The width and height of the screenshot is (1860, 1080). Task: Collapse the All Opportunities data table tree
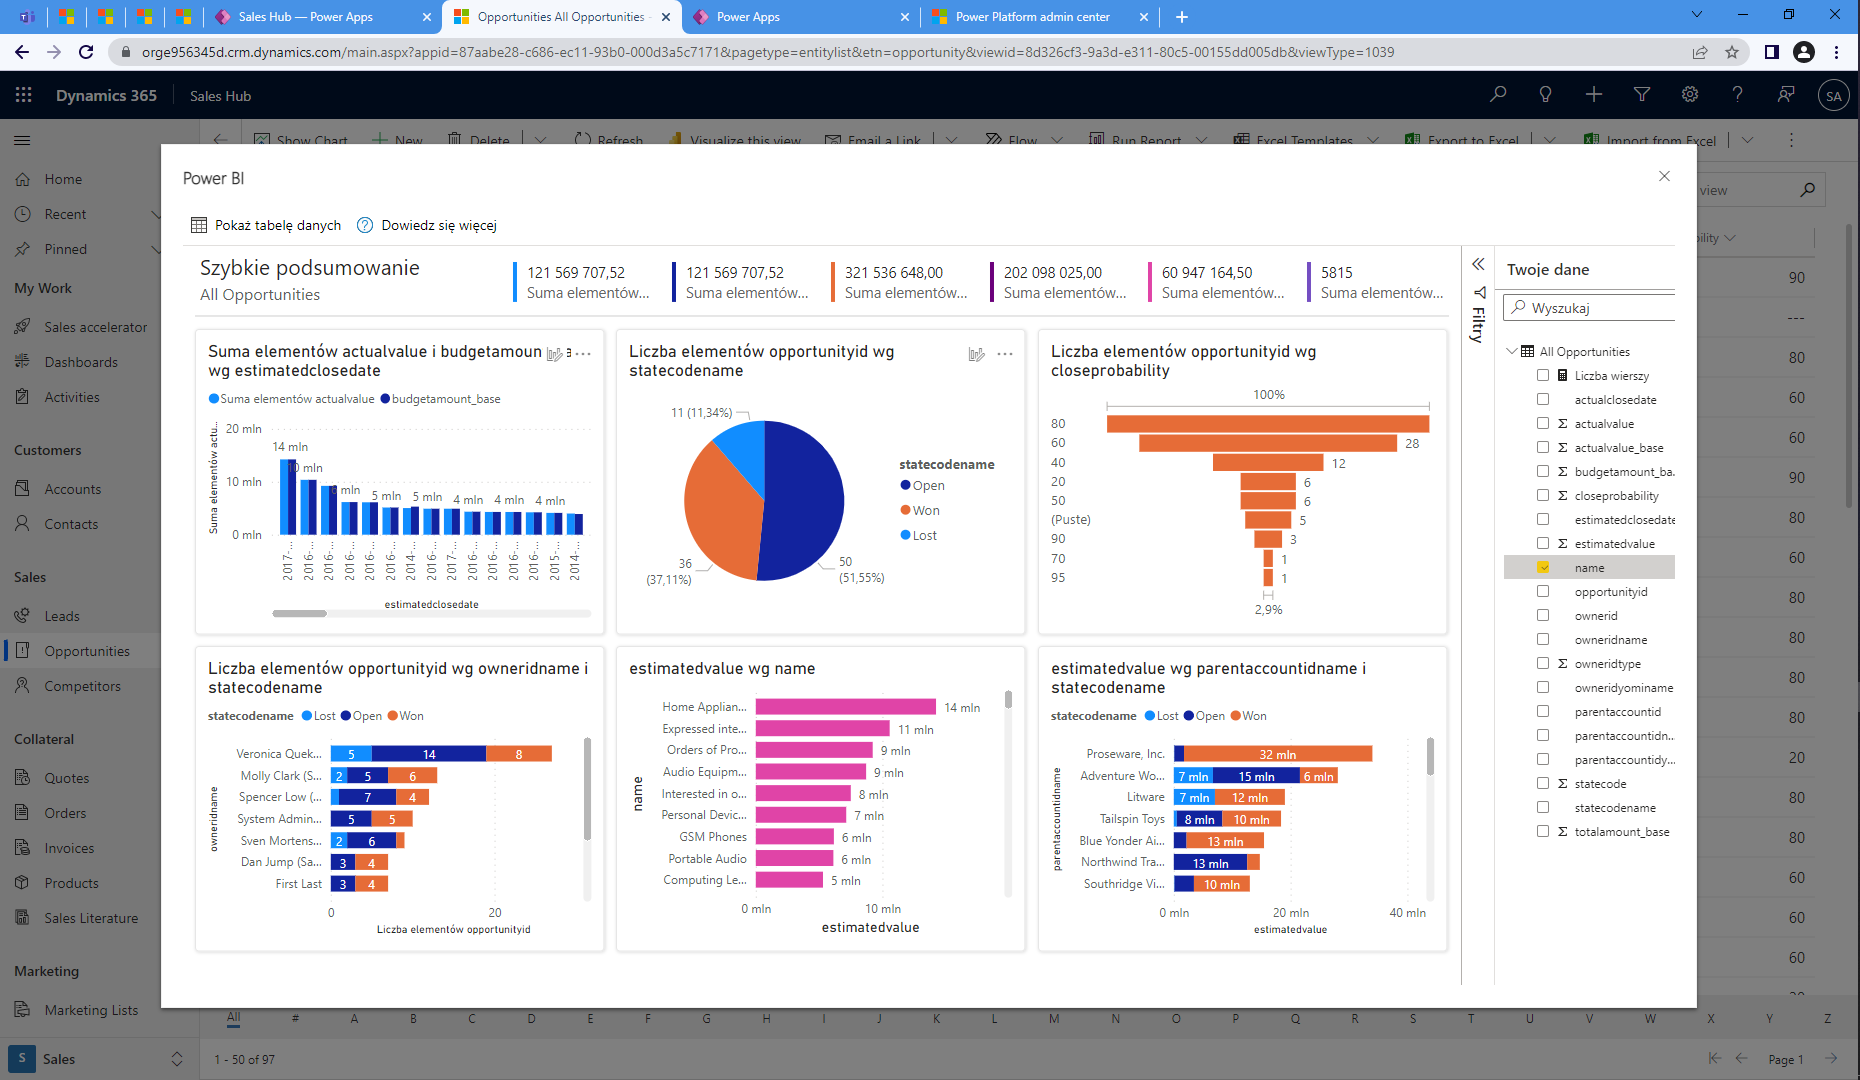tap(1512, 351)
